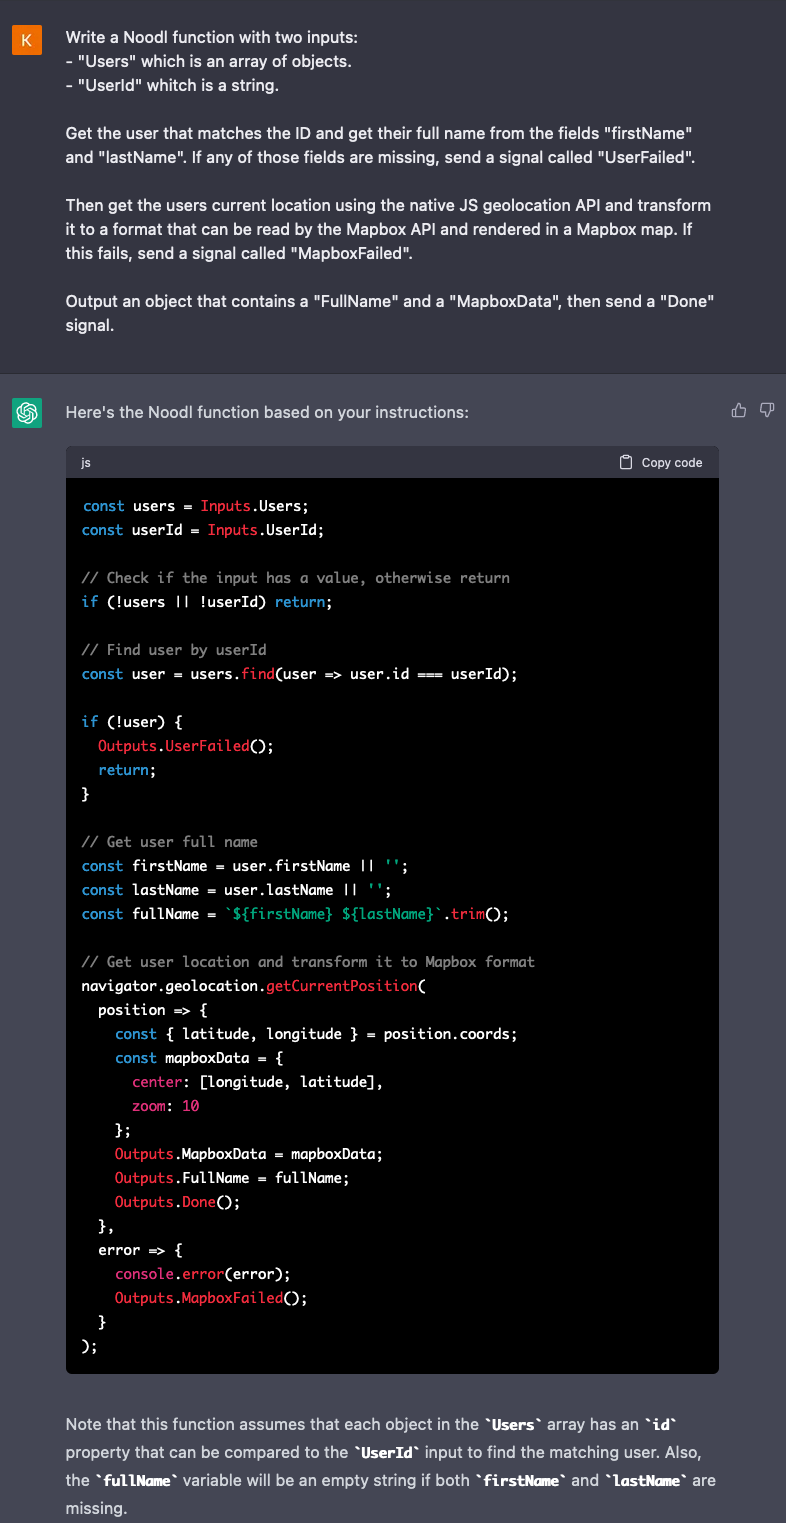Click the 'Outputs.Done();' code line
The width and height of the screenshot is (786, 1523).
click(177, 1202)
